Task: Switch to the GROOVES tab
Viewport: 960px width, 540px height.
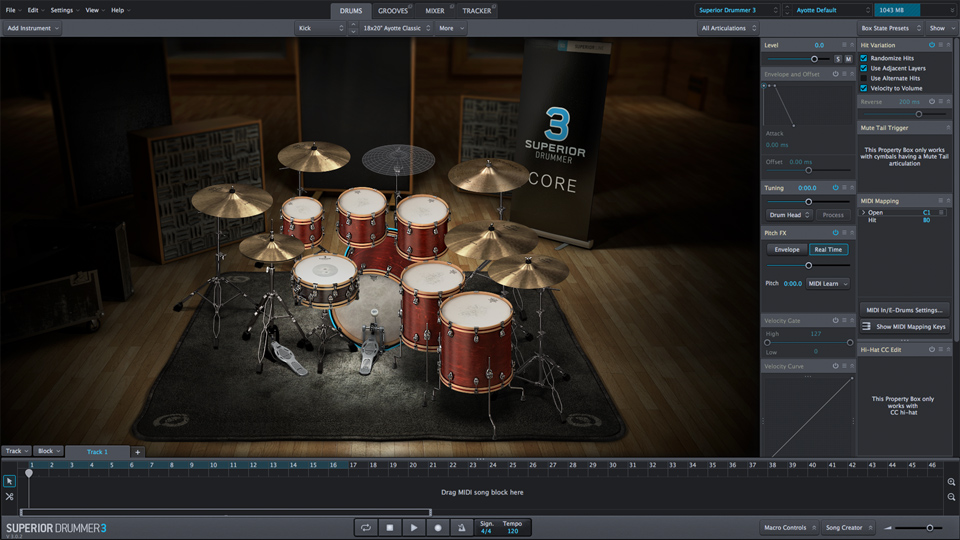Action: coord(392,10)
